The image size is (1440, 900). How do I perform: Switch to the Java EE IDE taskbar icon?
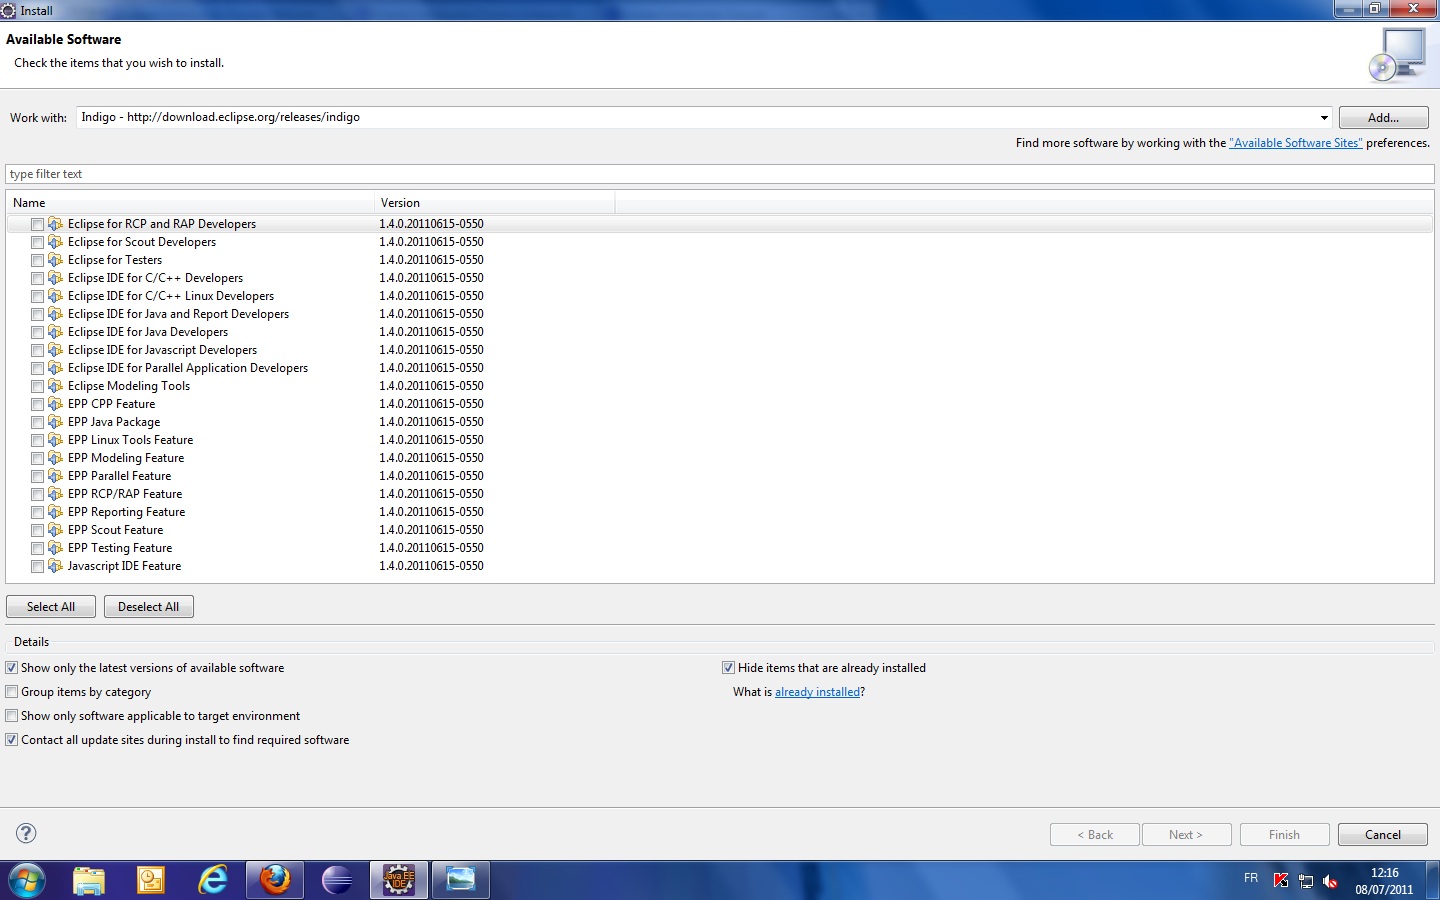399,880
